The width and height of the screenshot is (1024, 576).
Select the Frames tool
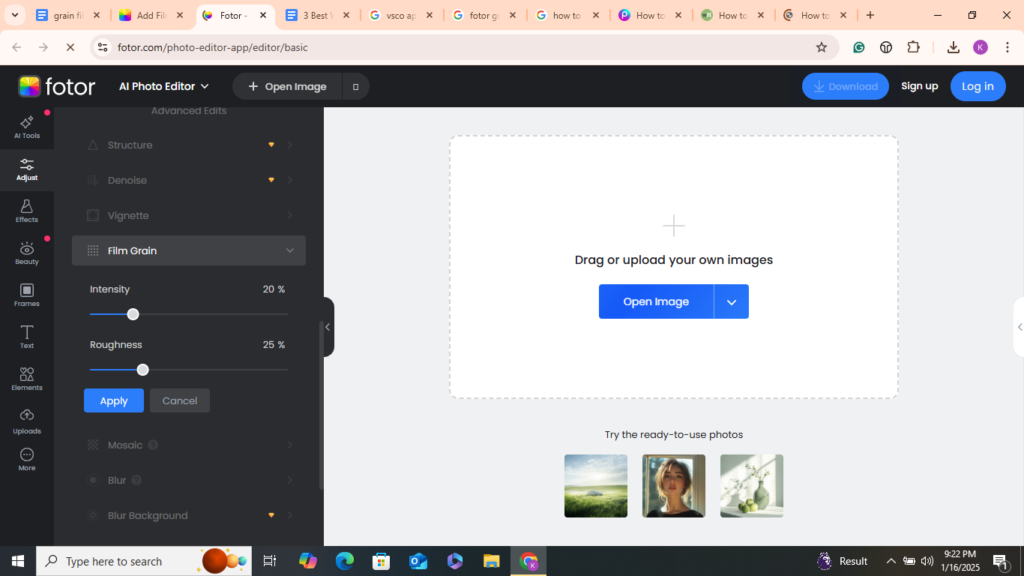pos(27,295)
